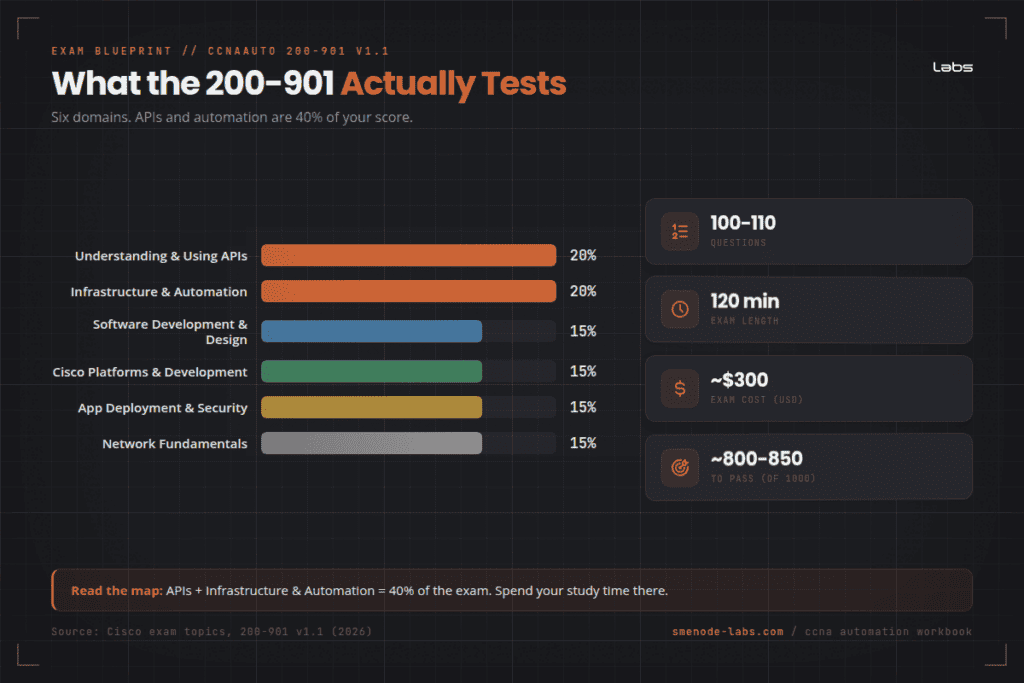Click the 'Cisco Platforms & Development' label
Screen dimensions: 1024x683
click(x=150, y=372)
